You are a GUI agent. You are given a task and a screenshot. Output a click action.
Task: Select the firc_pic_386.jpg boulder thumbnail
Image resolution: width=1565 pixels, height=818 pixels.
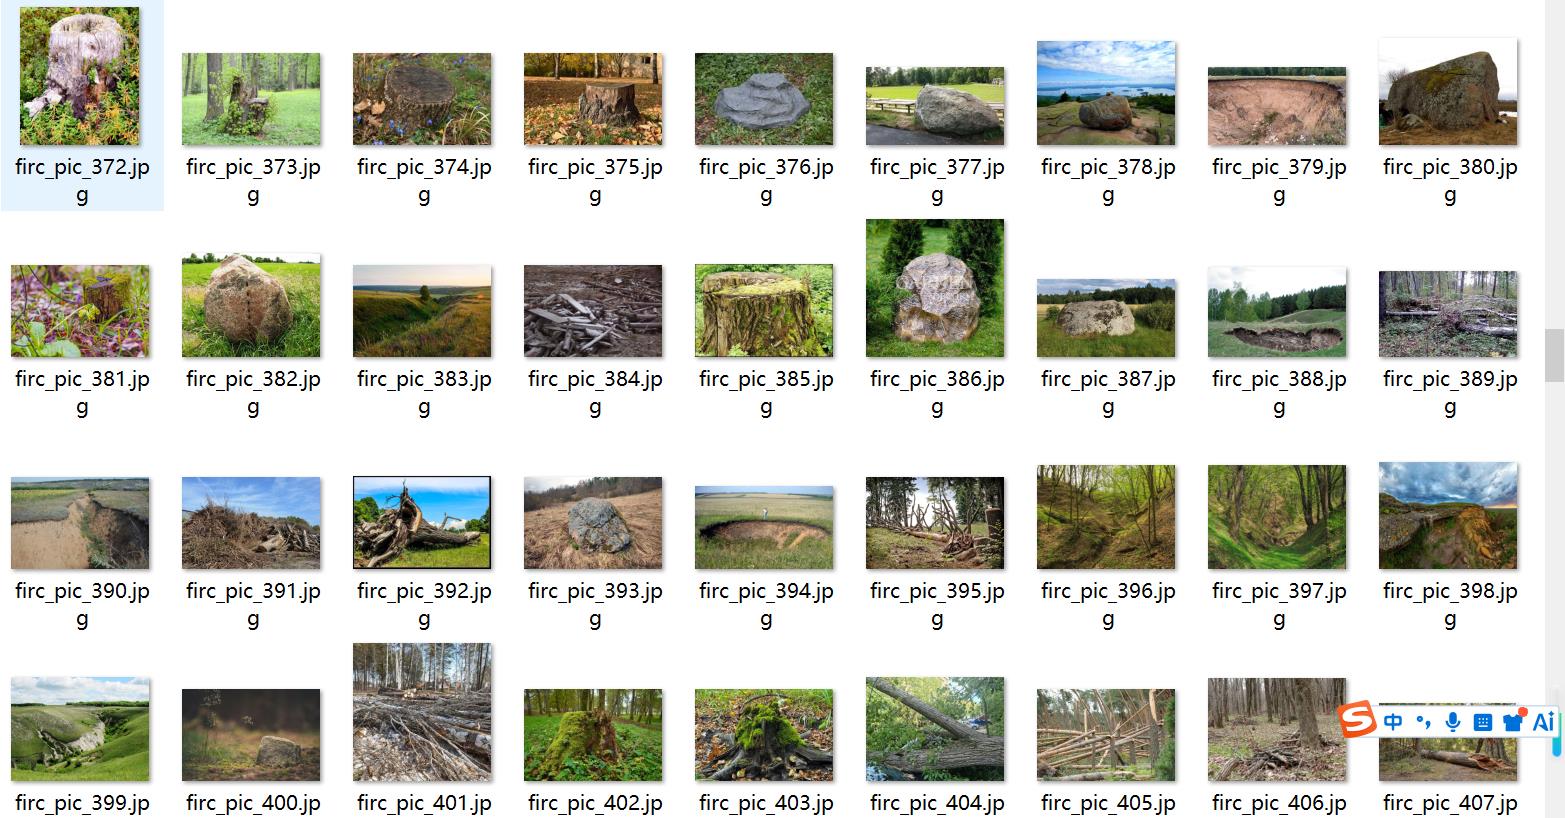(x=935, y=288)
